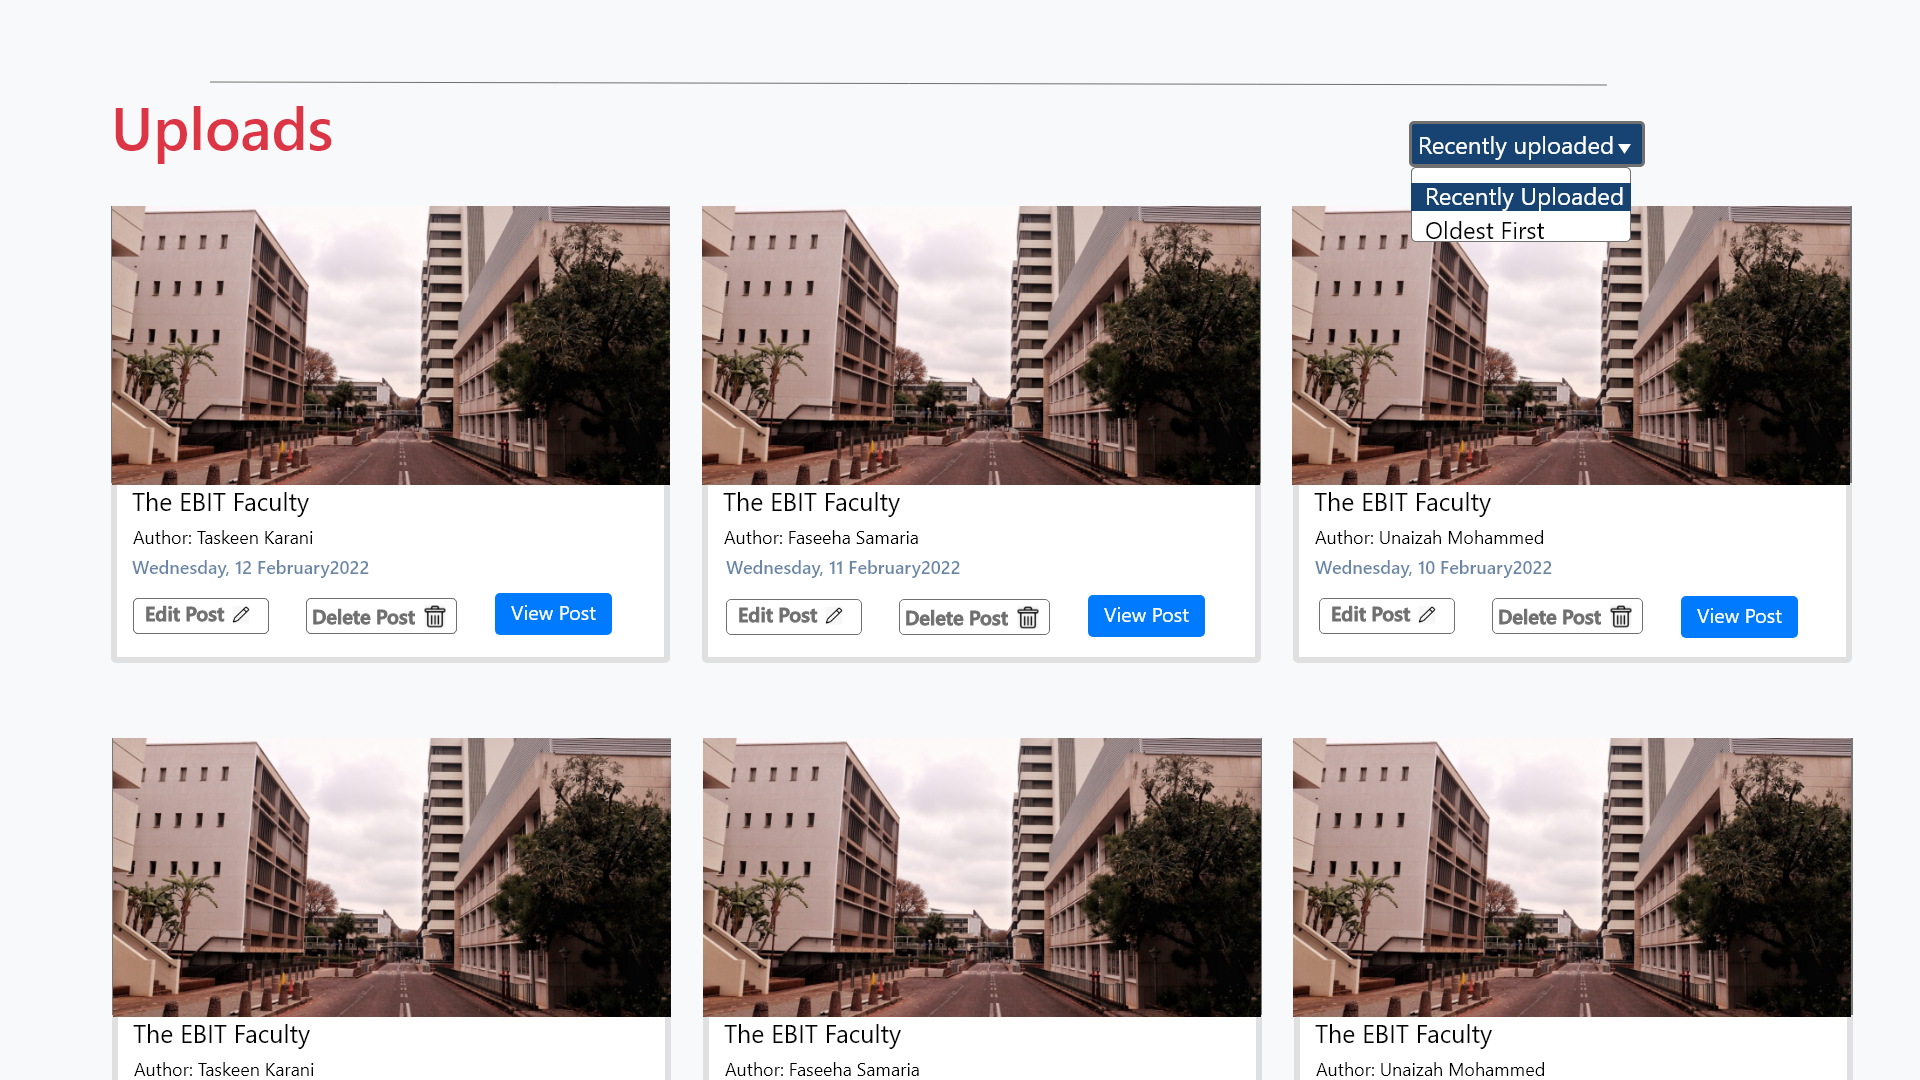The width and height of the screenshot is (1920, 1080).
Task: Open thumbnail of Faseeha Samaria's 11 February post
Action: [981, 346]
